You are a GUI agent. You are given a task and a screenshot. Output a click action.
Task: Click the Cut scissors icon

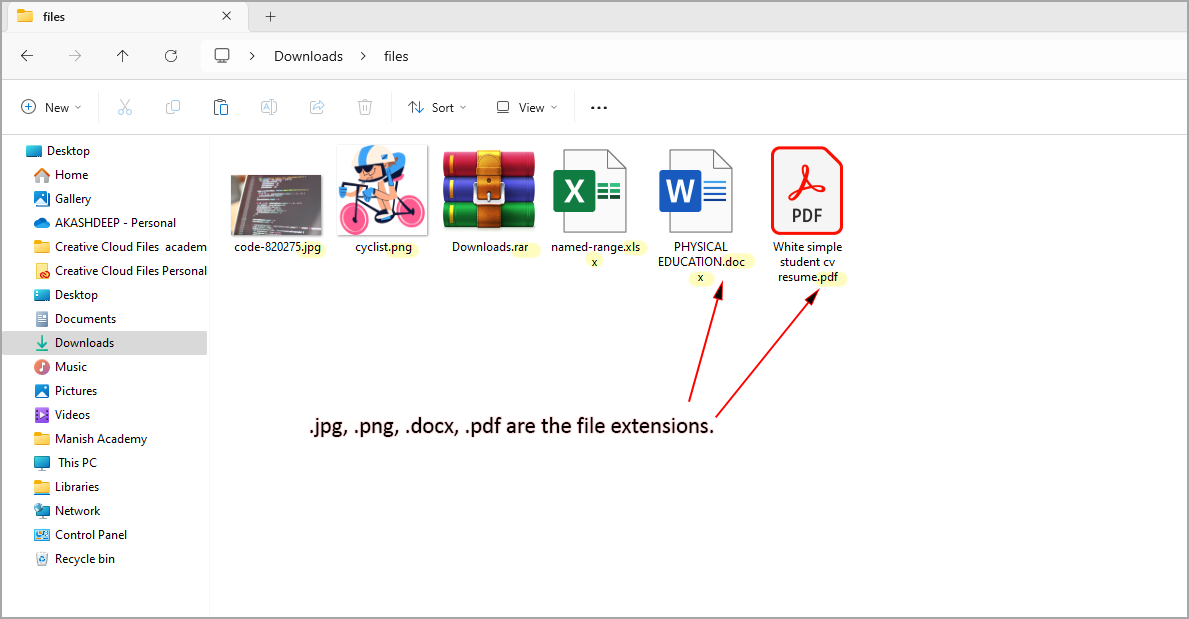(125, 107)
